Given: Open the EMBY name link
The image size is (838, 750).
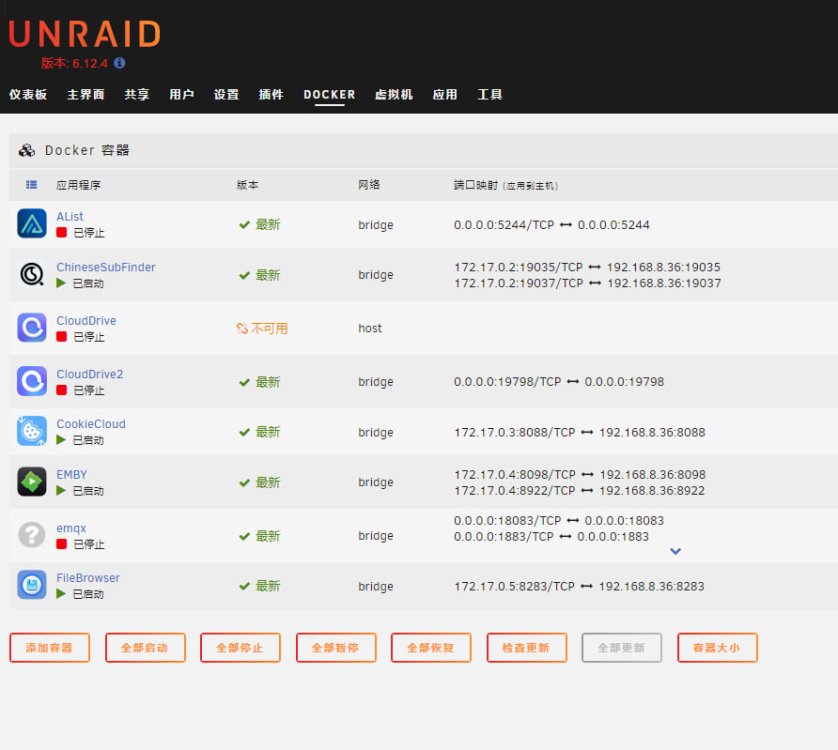Looking at the screenshot, I should pos(72,475).
